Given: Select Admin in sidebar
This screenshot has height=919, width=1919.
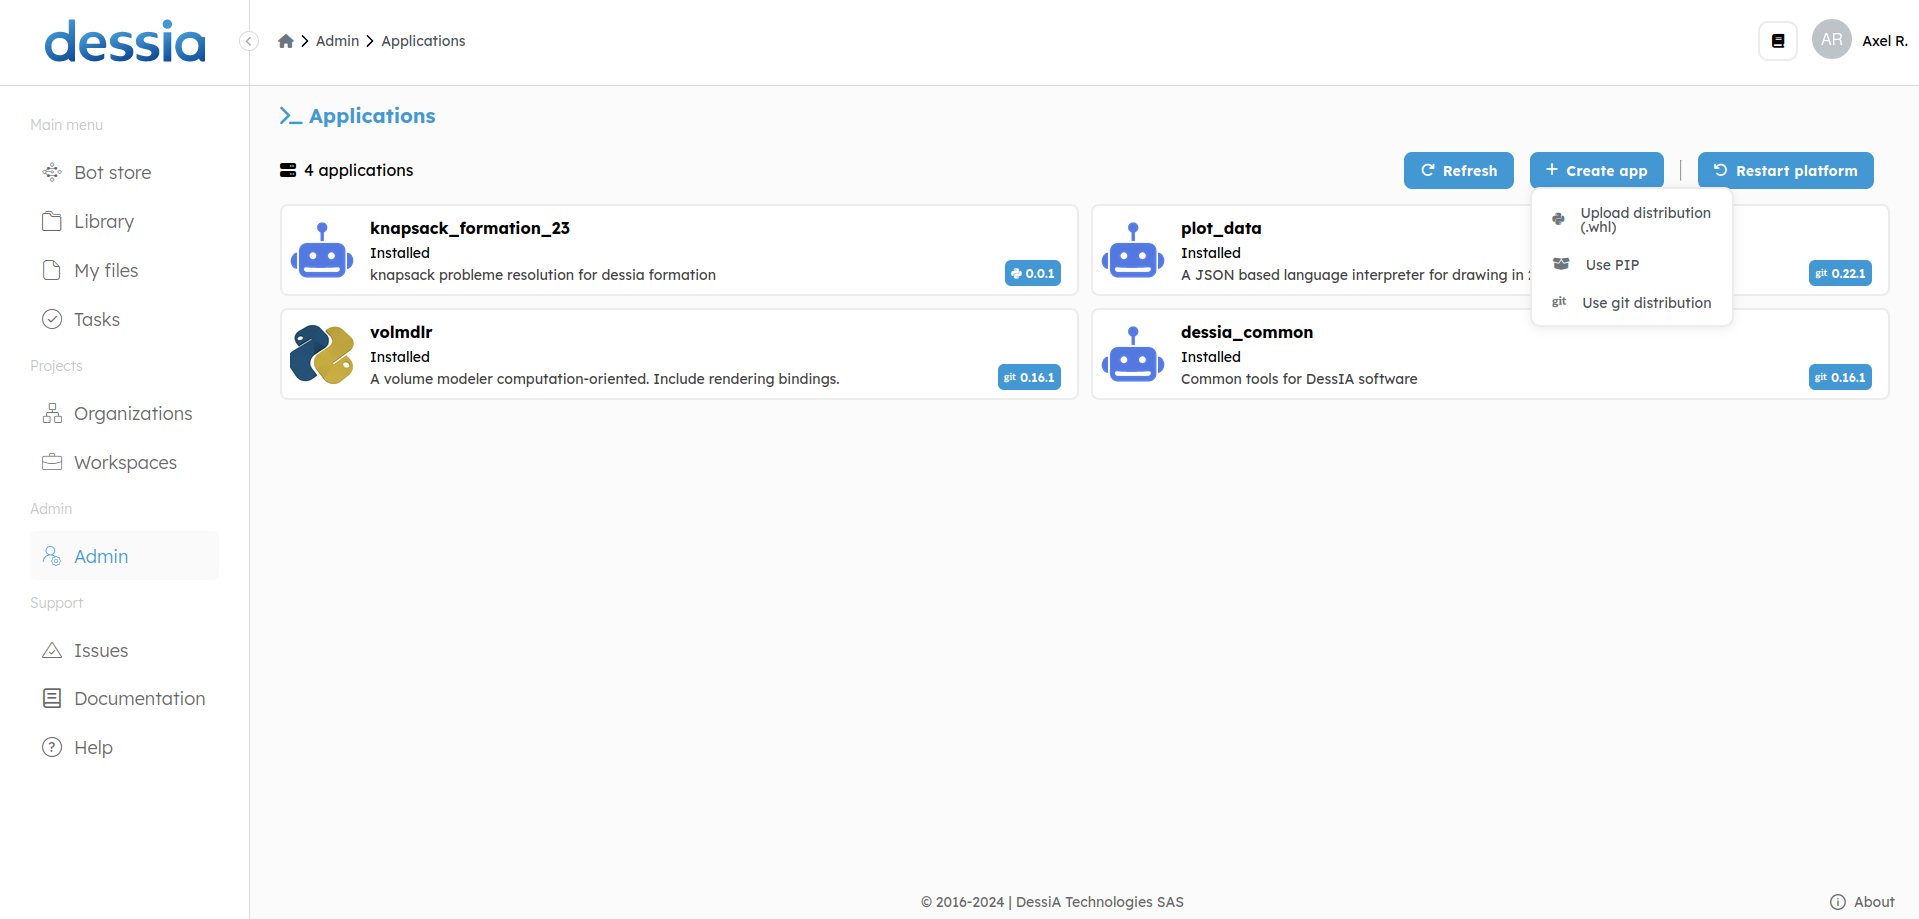Looking at the screenshot, I should click(124, 556).
